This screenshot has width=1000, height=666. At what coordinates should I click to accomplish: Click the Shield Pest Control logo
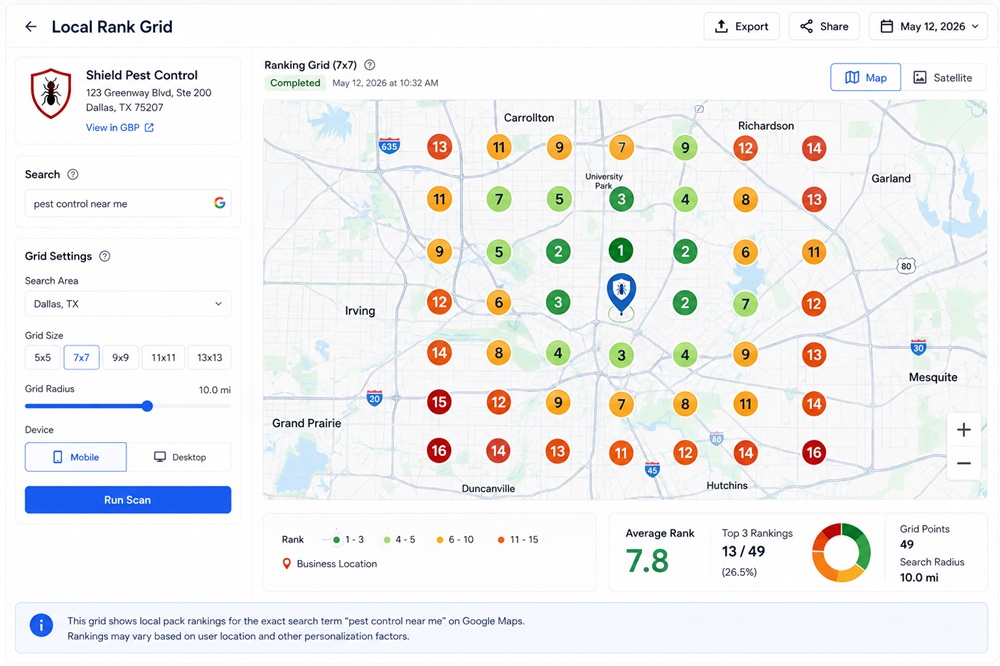(x=51, y=94)
